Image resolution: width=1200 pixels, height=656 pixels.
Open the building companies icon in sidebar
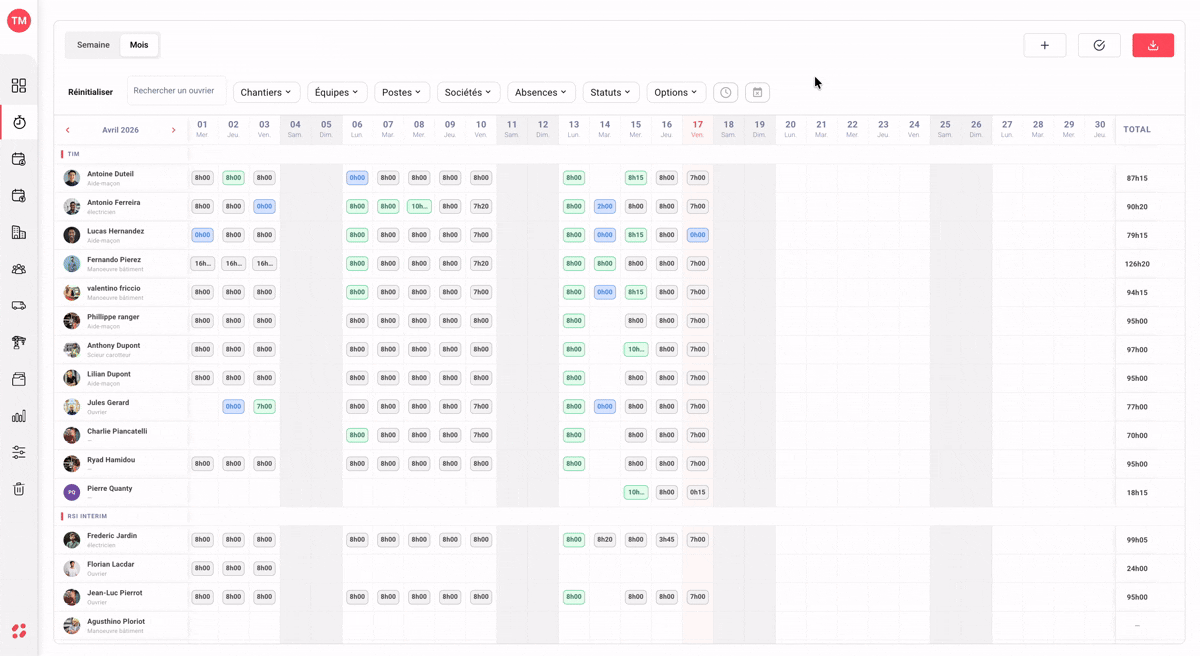click(19, 232)
